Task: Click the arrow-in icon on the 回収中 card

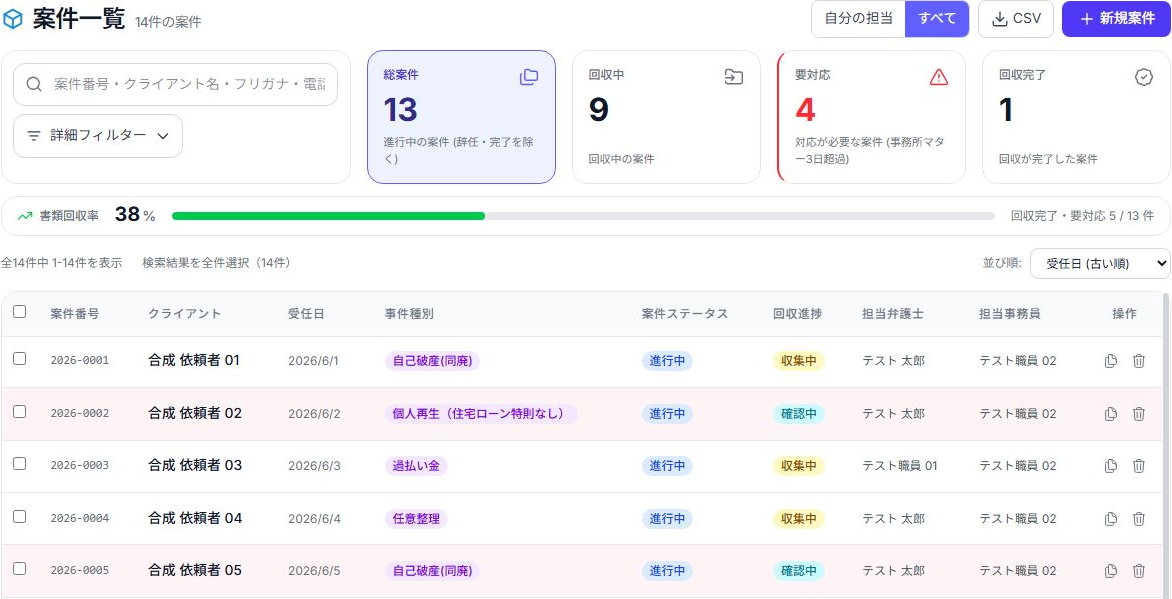Action: pyautogui.click(x=733, y=76)
